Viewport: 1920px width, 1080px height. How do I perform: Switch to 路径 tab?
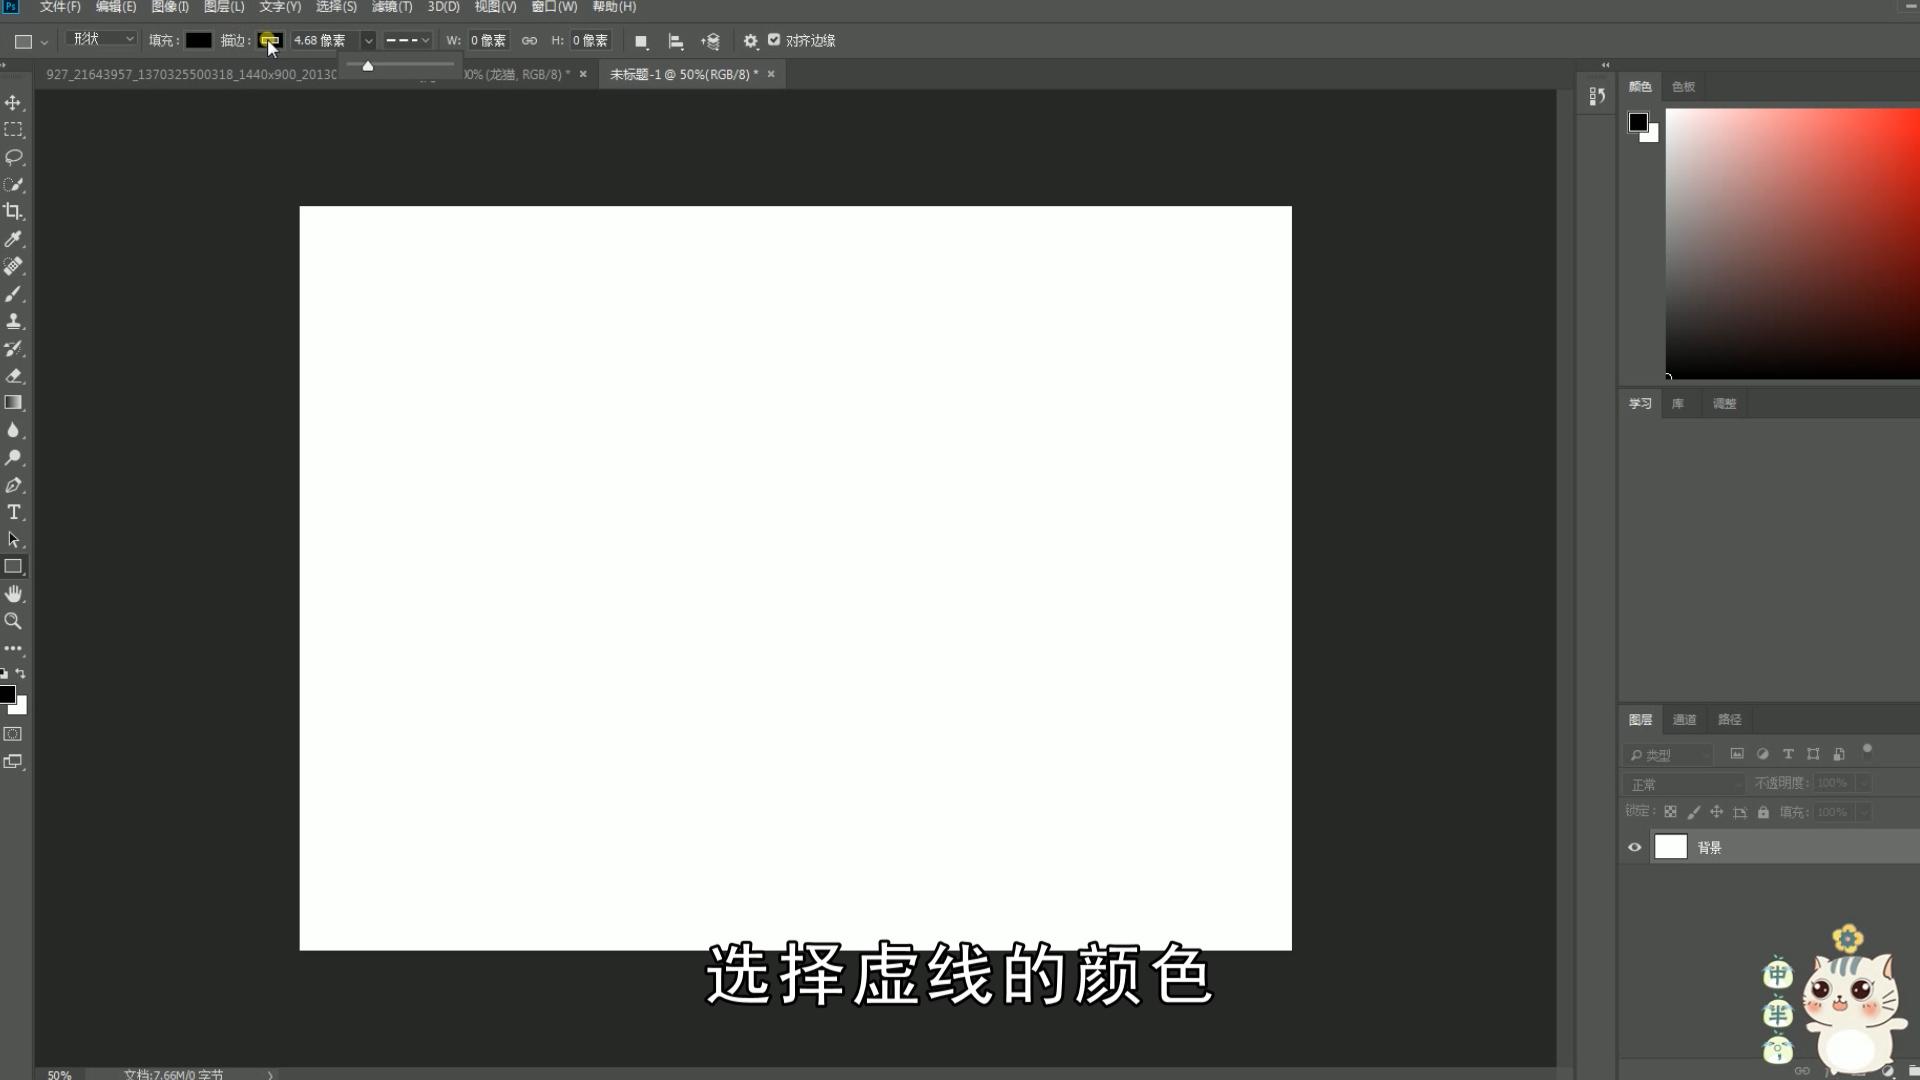pos(1730,720)
